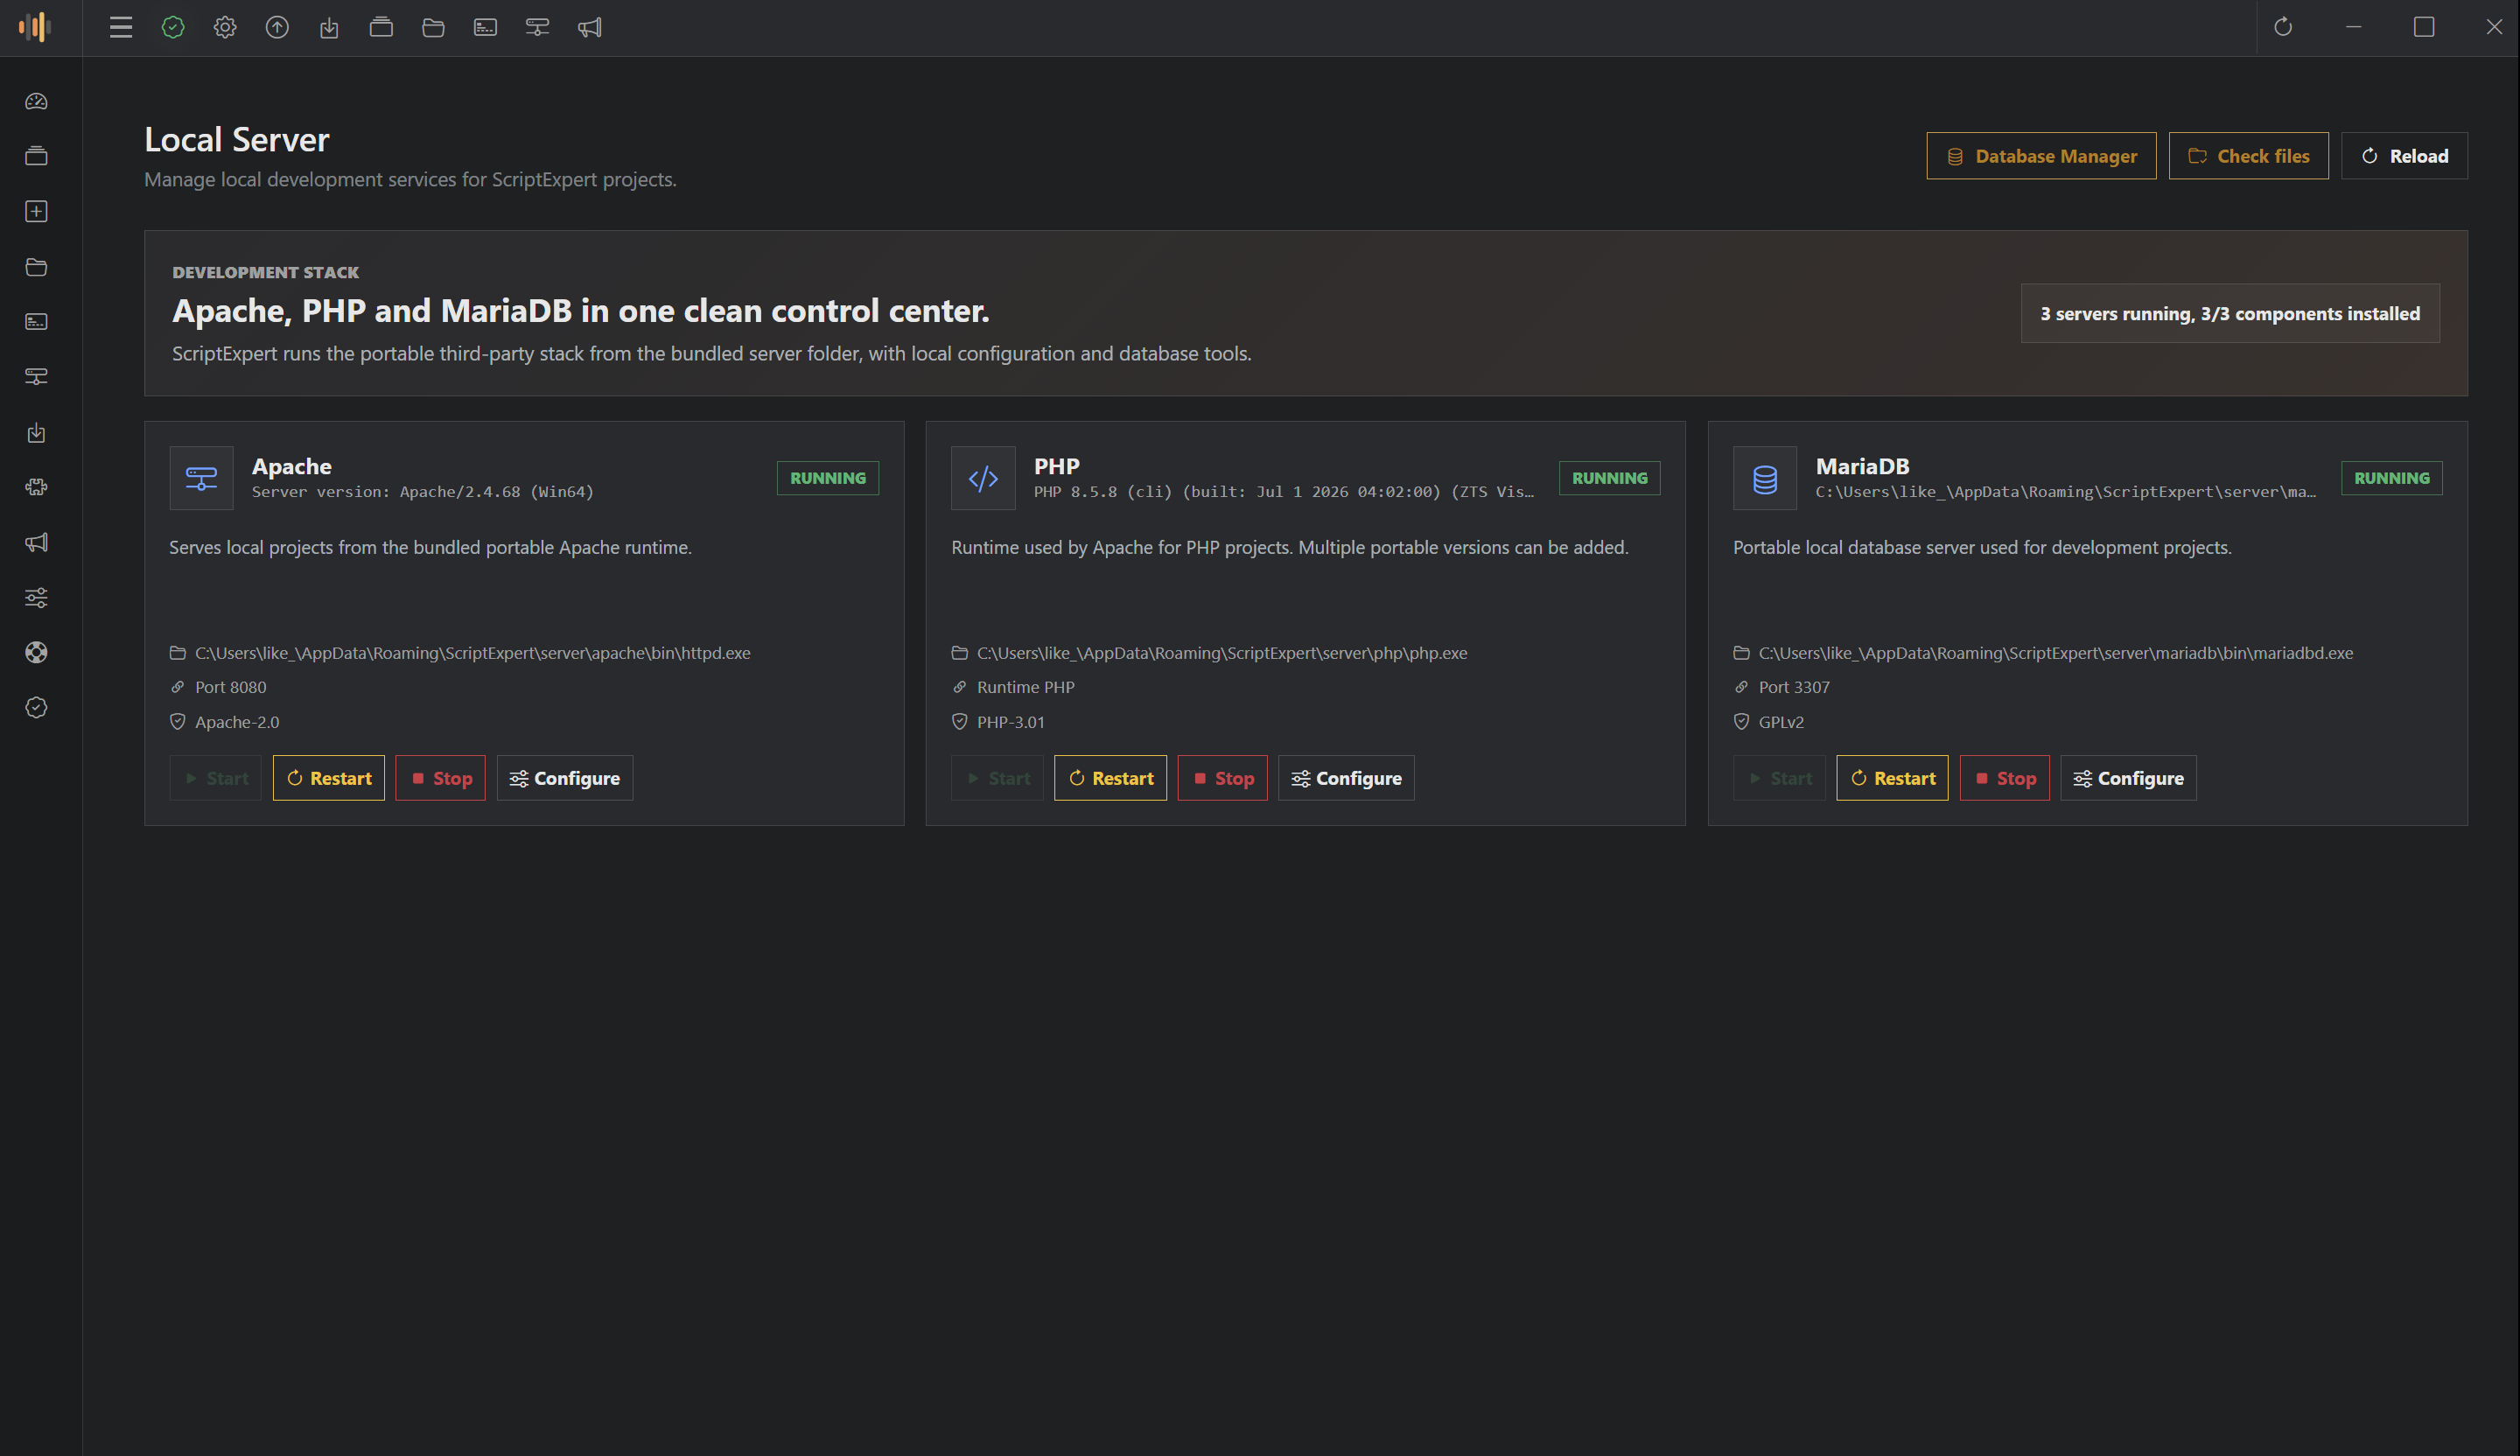Click the upload arrow circle icon in toolbar

277,27
